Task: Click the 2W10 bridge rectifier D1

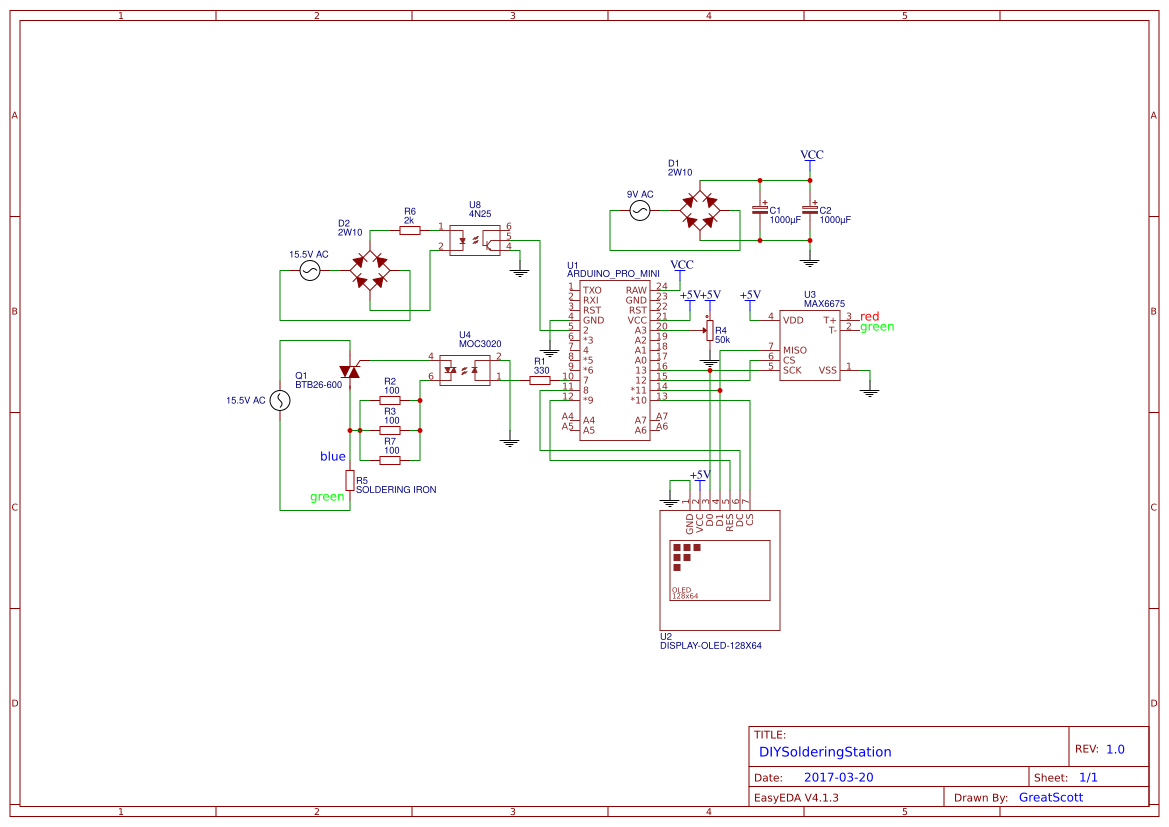Action: pyautogui.click(x=700, y=210)
